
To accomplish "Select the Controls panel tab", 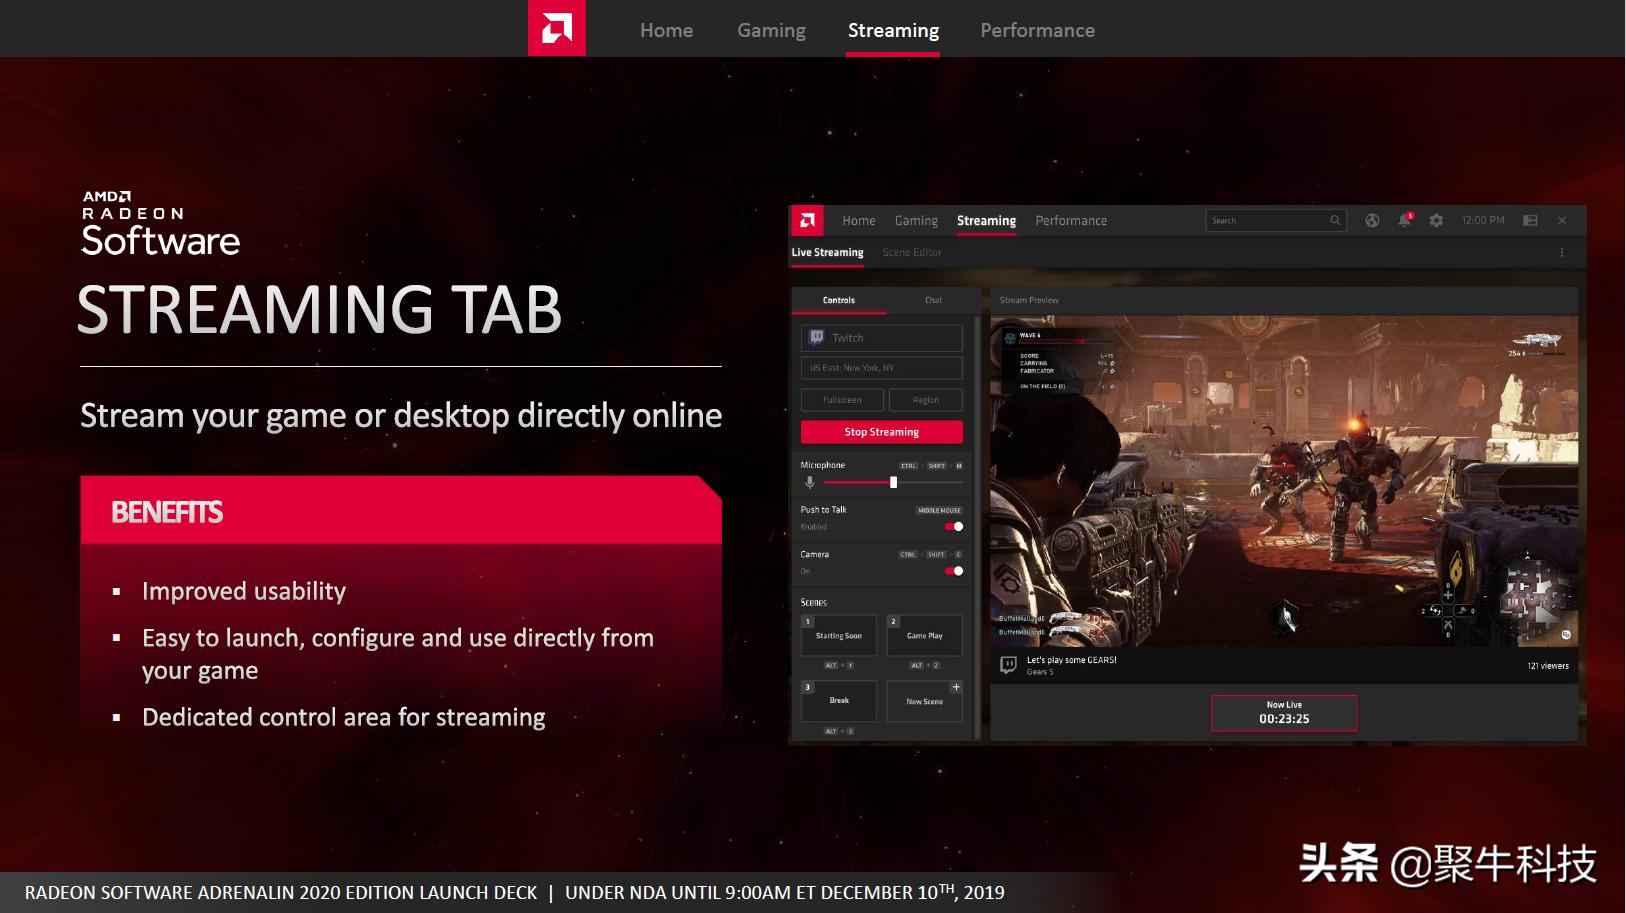I will pos(838,300).
